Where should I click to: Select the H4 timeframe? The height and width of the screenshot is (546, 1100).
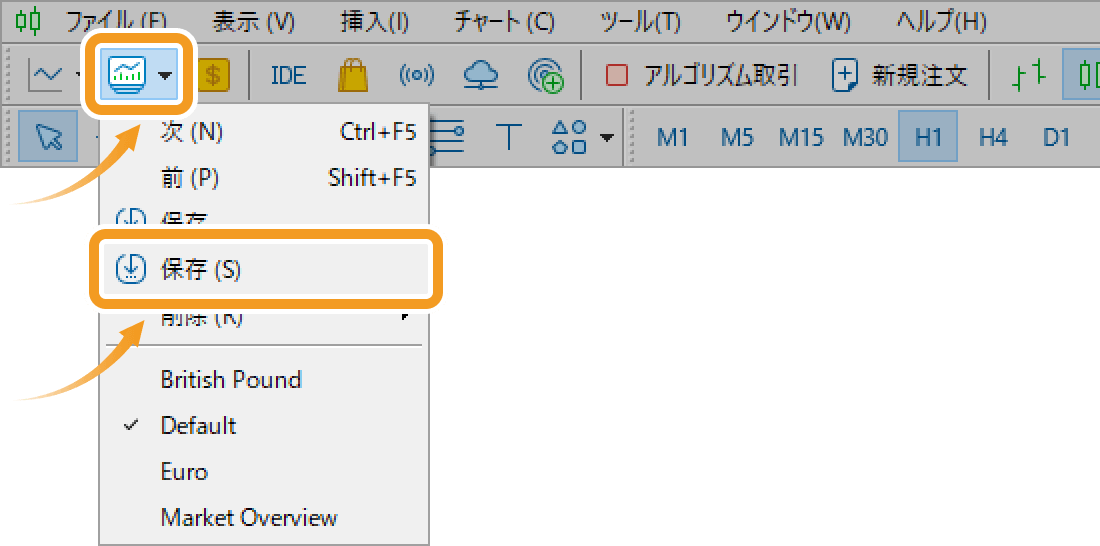[x=993, y=136]
